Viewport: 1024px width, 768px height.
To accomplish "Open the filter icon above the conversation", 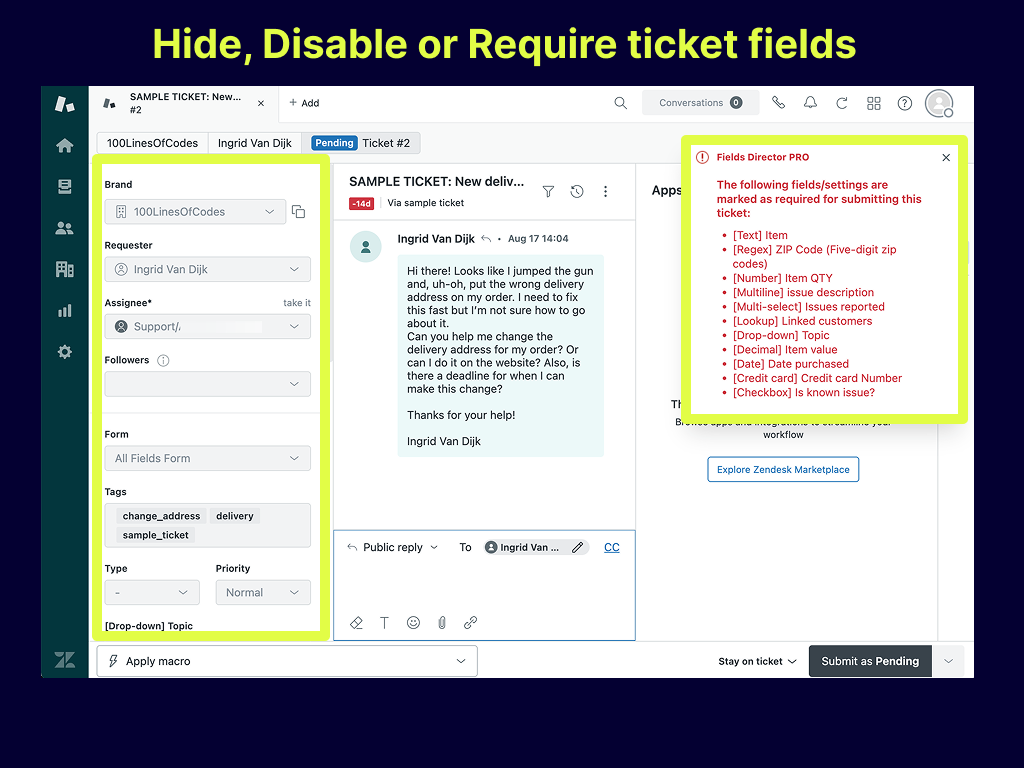I will tap(548, 191).
